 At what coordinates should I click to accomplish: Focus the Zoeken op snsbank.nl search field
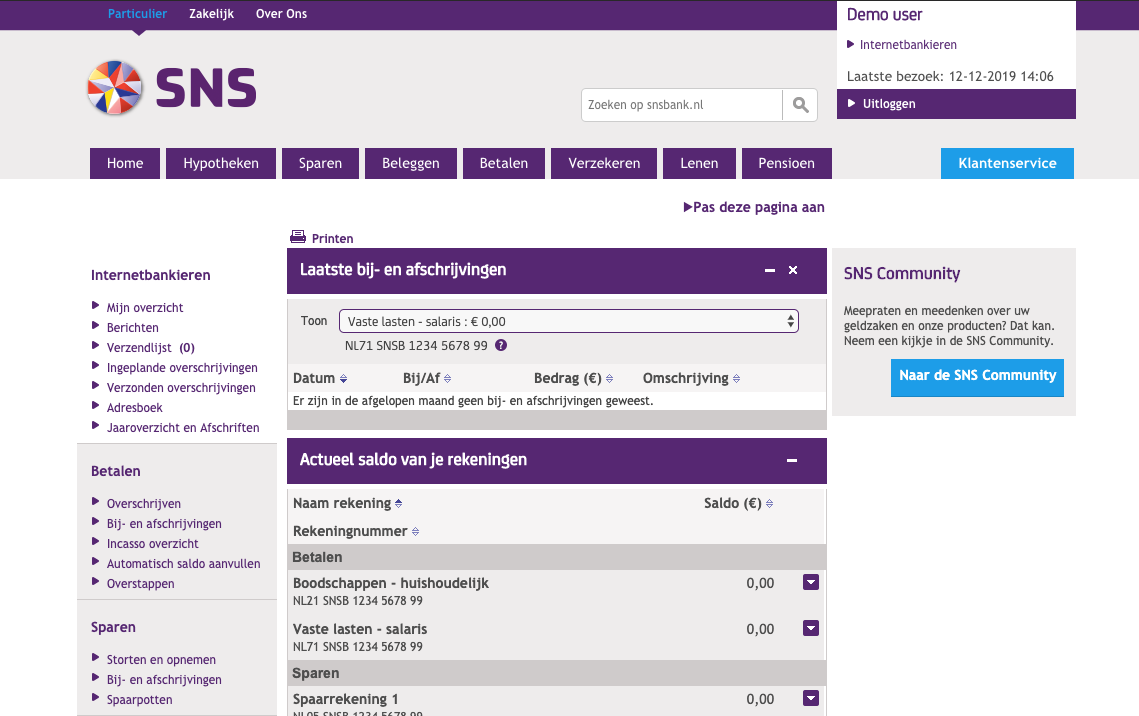pos(681,105)
